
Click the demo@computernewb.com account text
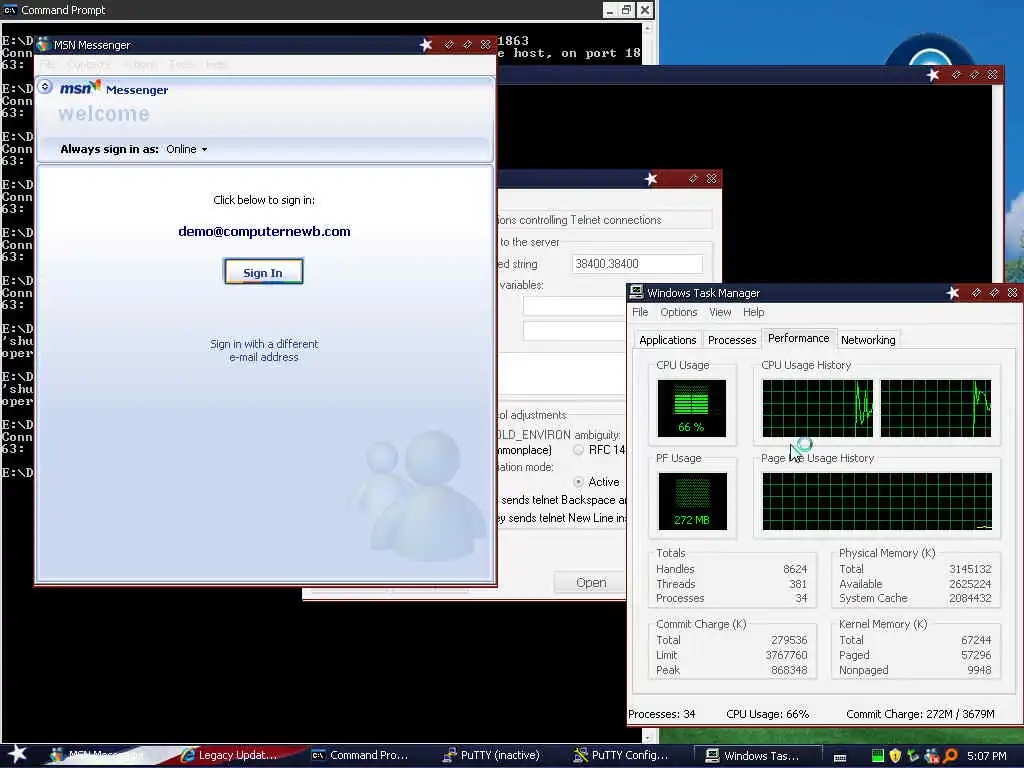tap(264, 231)
